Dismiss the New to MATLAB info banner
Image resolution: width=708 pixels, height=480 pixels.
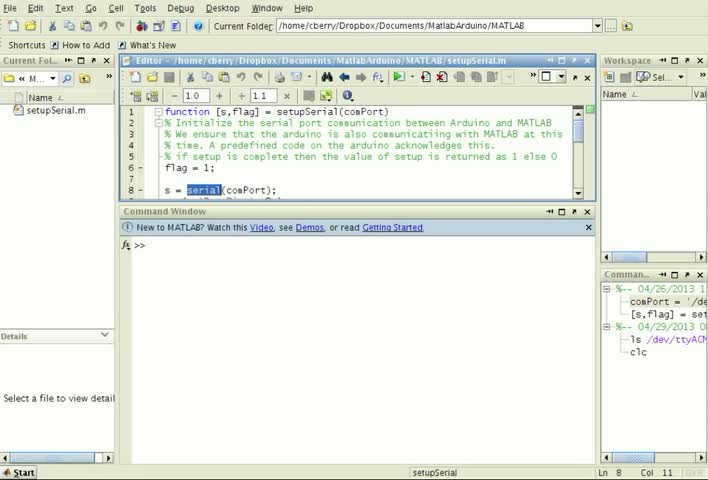588,228
